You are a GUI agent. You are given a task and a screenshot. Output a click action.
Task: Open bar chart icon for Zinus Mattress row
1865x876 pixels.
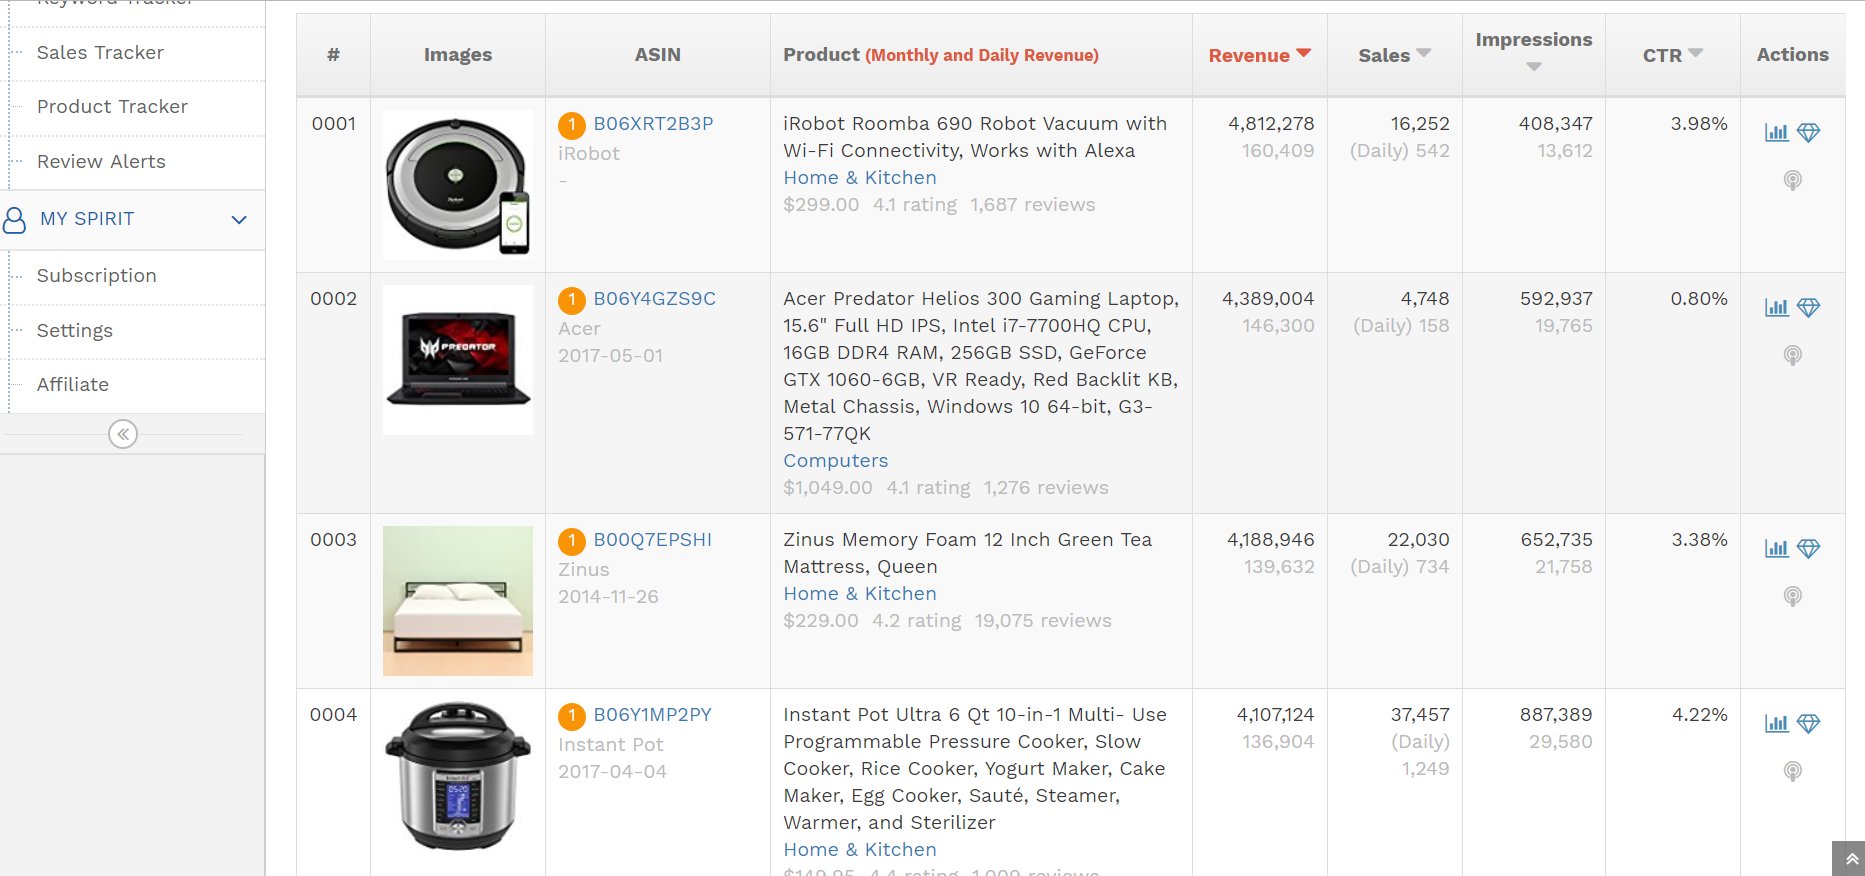click(1776, 548)
